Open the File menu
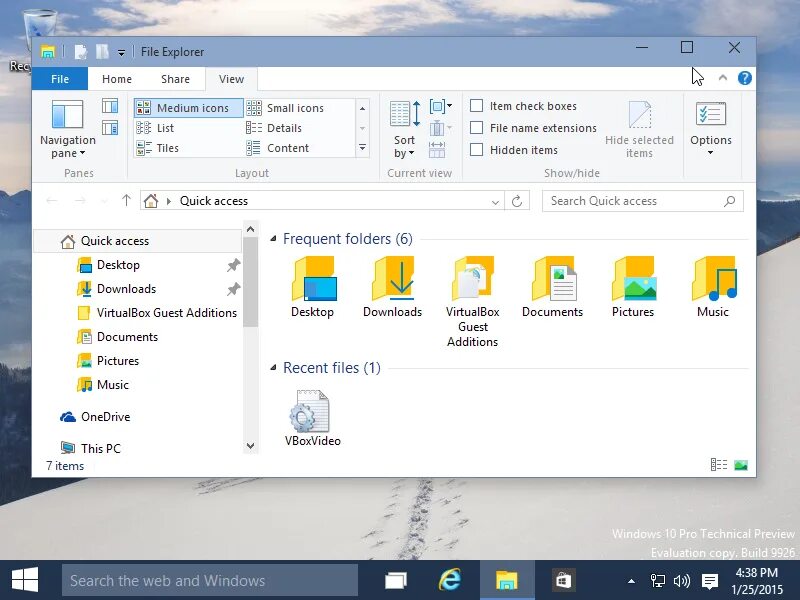The width and height of the screenshot is (800, 600). [60, 79]
